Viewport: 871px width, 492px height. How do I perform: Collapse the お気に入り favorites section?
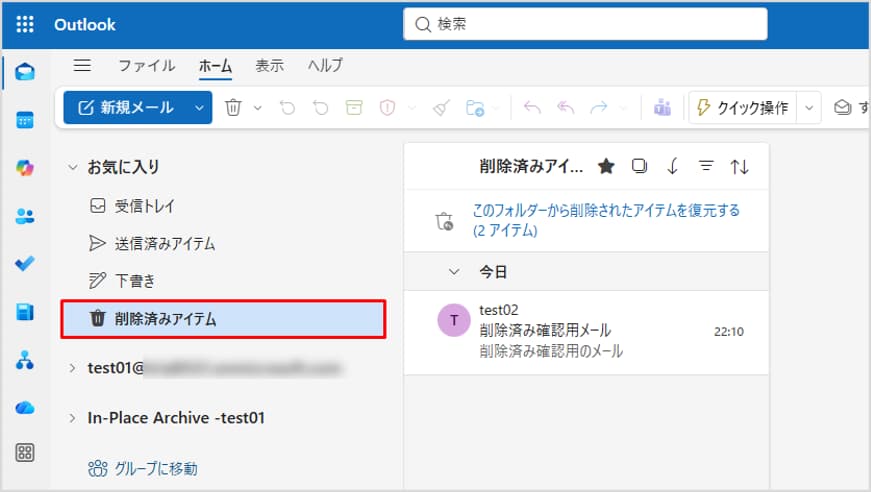coord(72,167)
